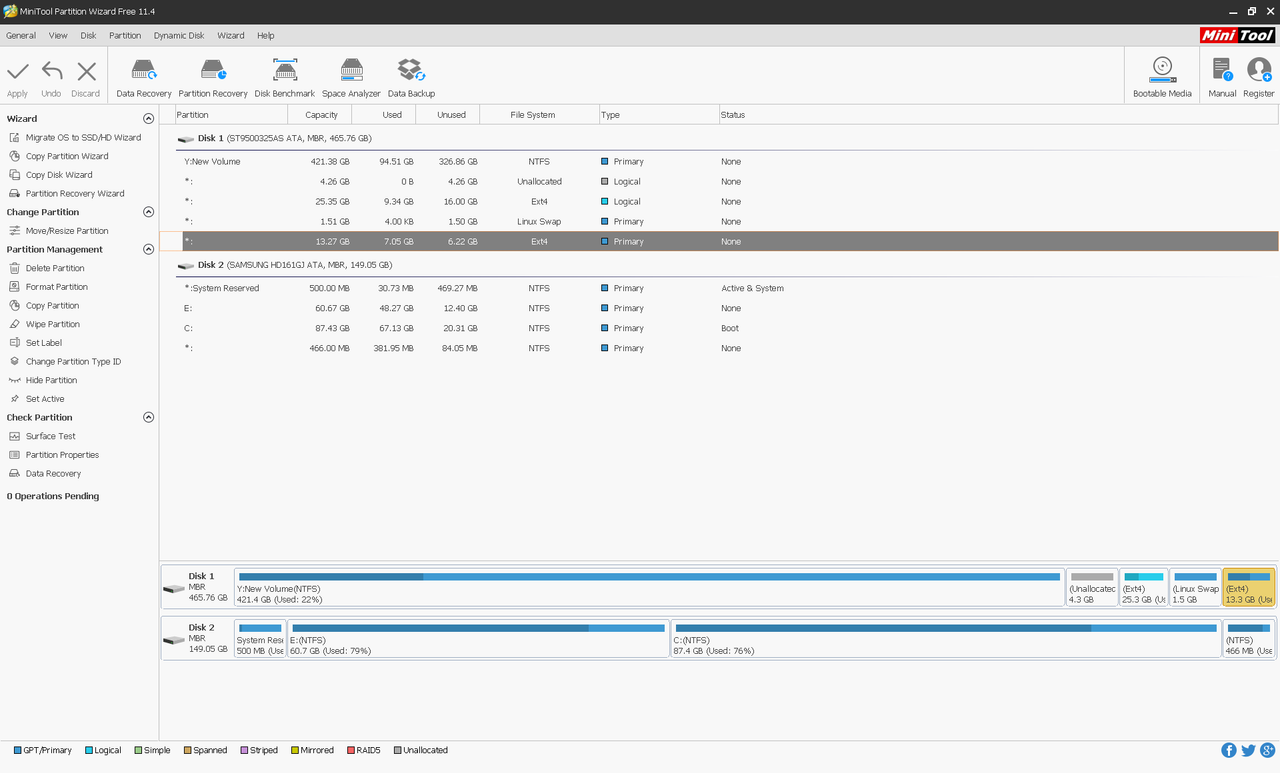Open the General menu

click(21, 35)
